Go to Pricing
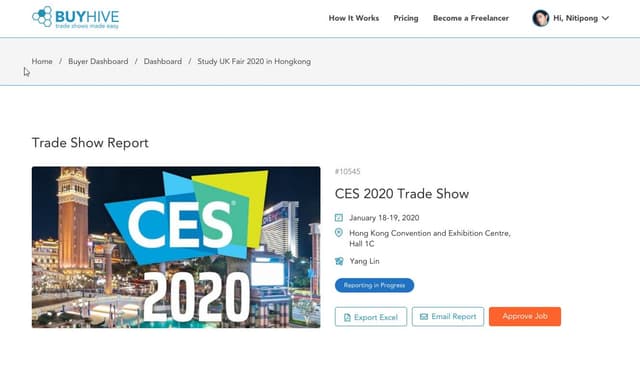Image resolution: width=640 pixels, height=369 pixels. point(406,18)
